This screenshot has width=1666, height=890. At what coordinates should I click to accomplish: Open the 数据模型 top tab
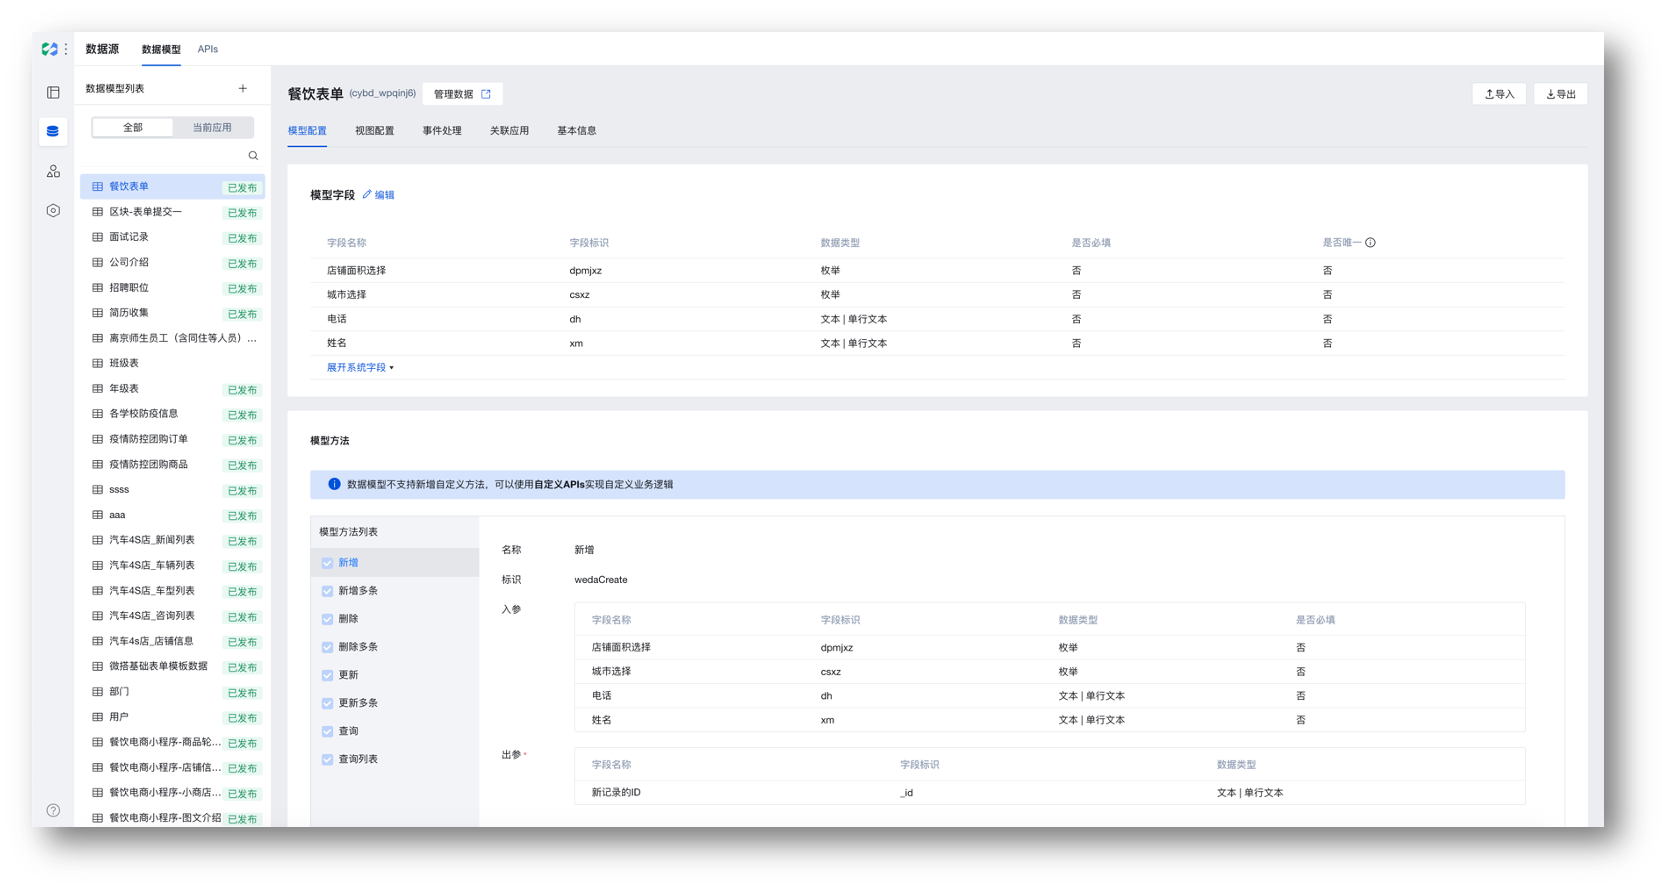coord(161,49)
